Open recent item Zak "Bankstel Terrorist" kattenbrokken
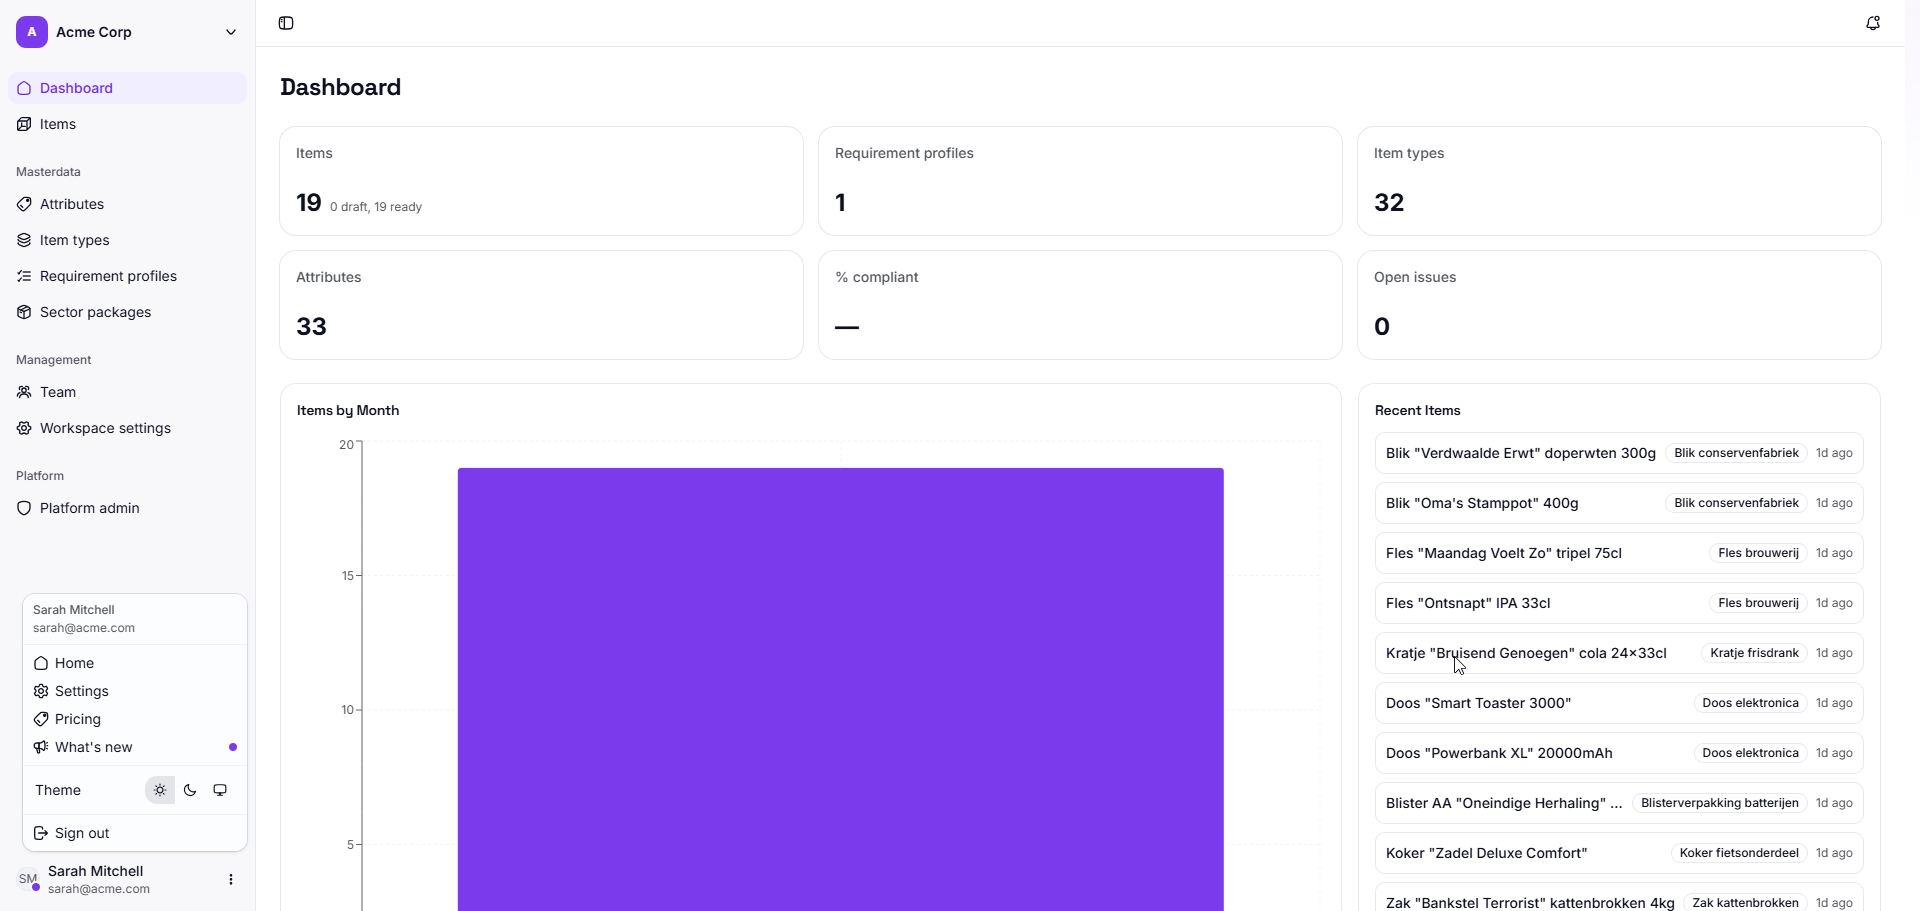 [x=1619, y=897]
